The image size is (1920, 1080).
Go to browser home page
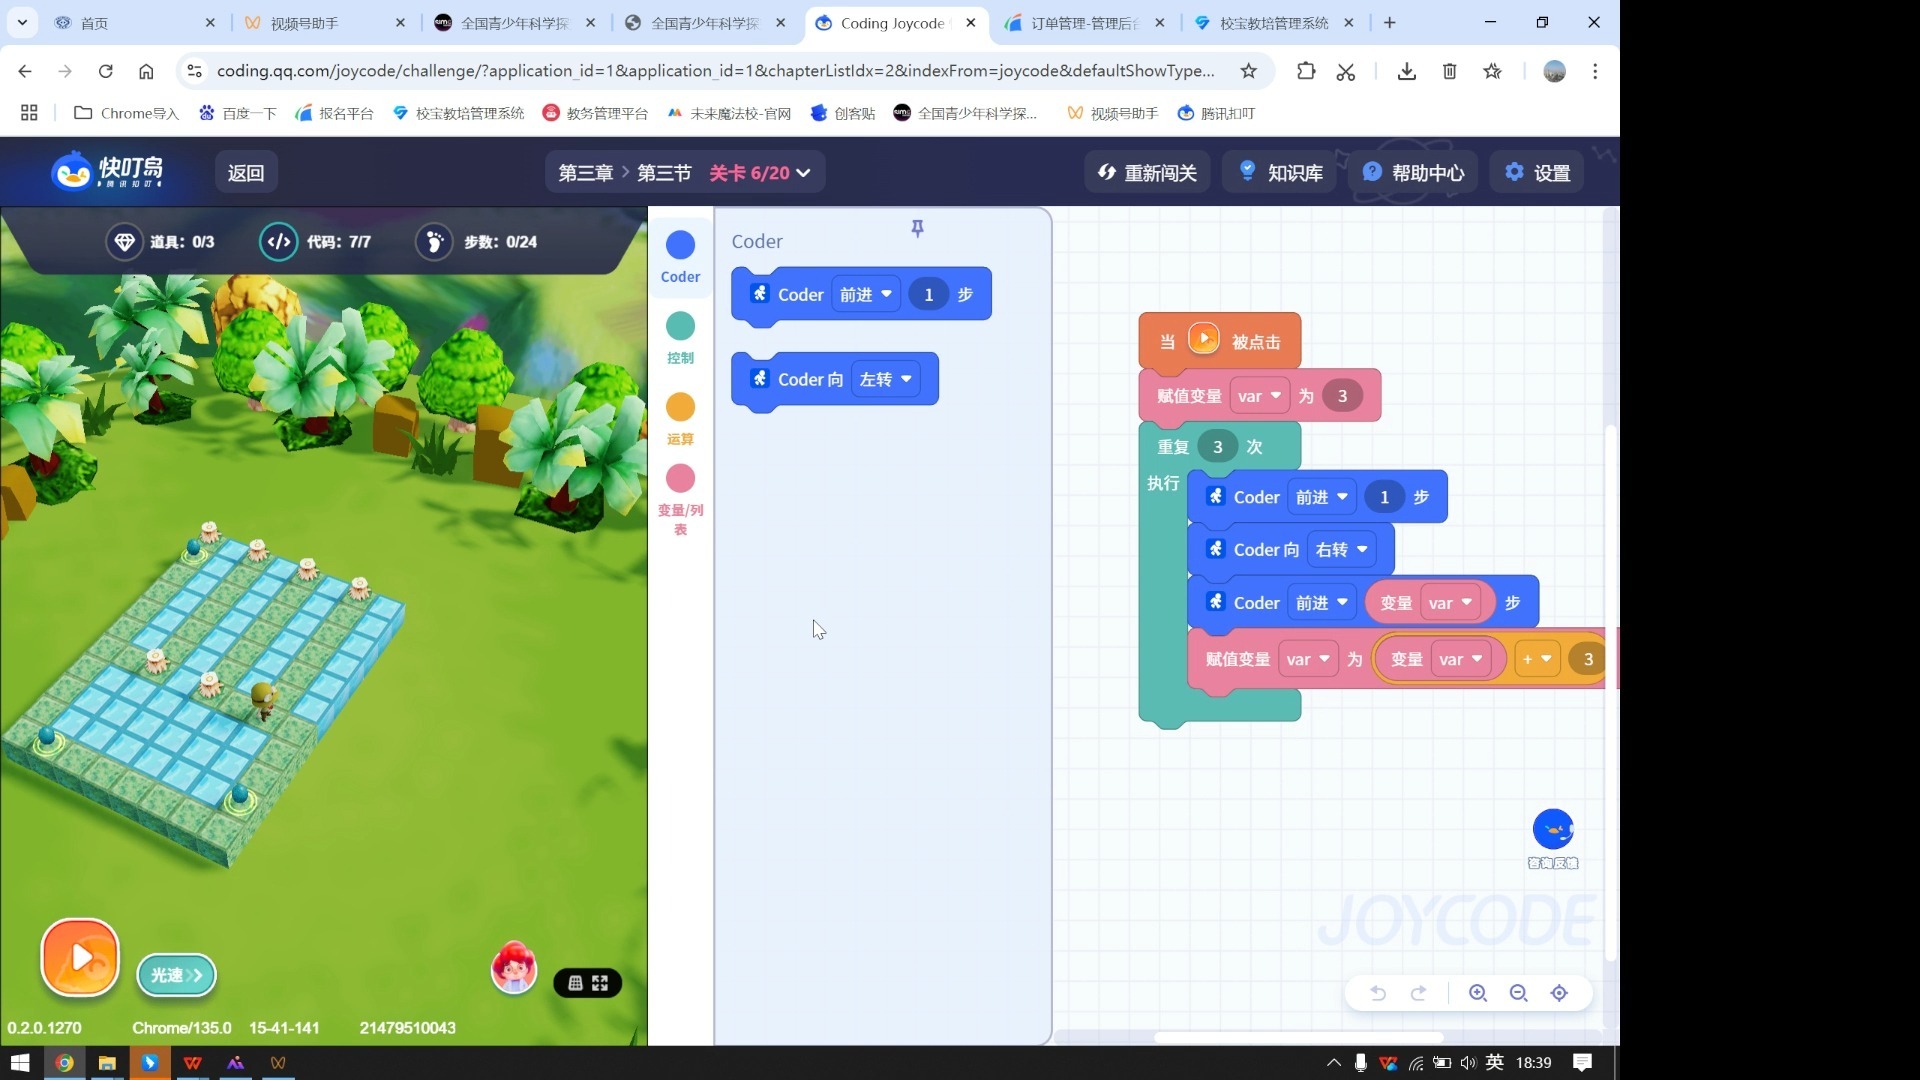[x=146, y=71]
